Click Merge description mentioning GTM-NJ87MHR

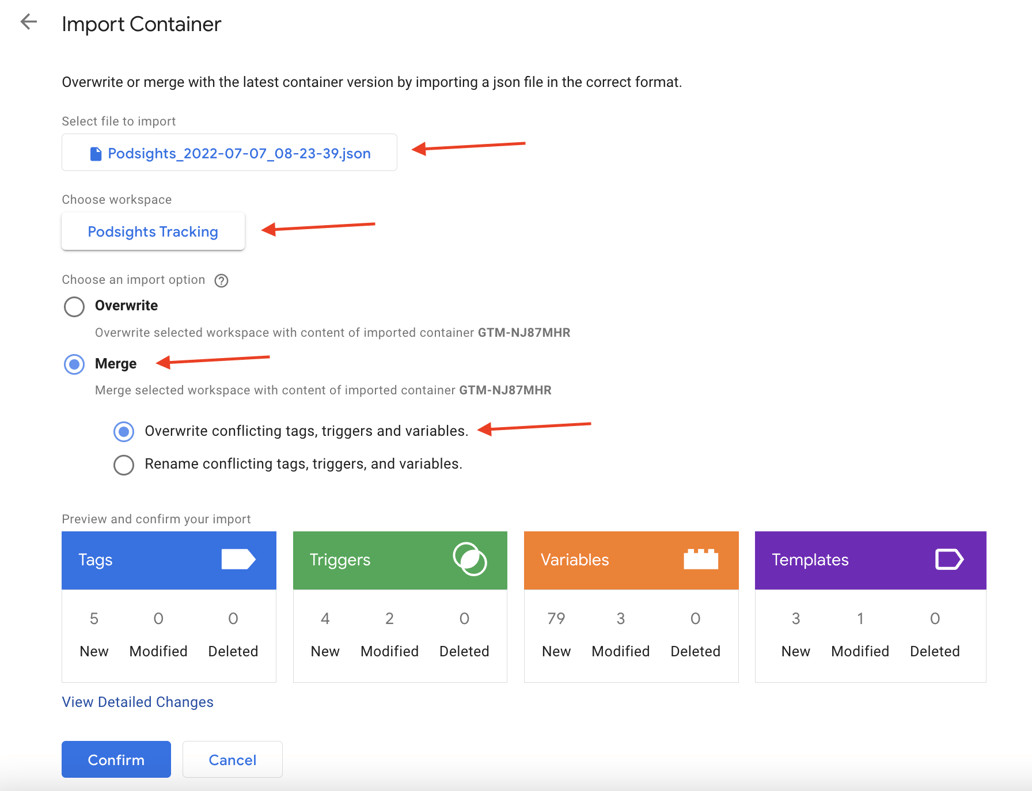(323, 390)
